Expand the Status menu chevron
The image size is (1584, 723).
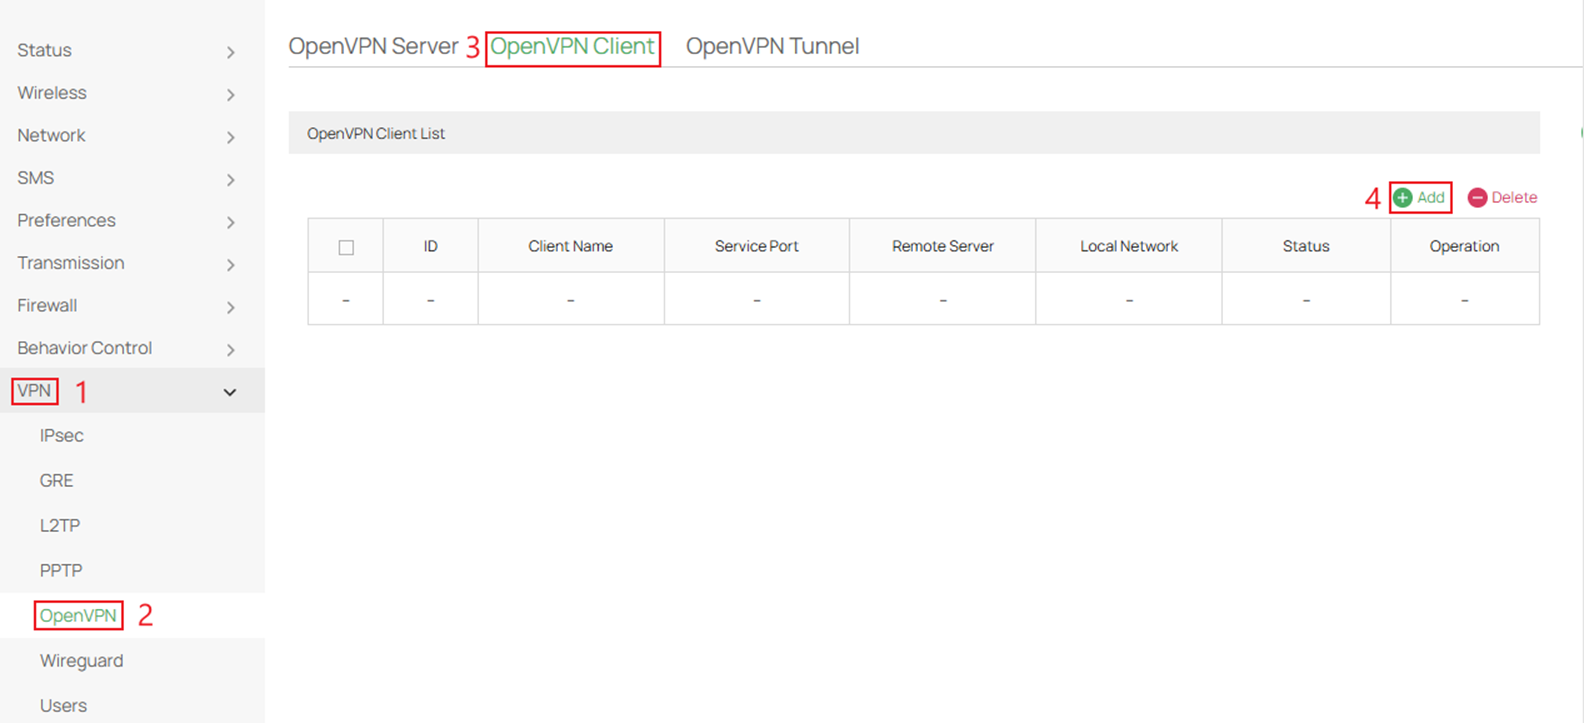click(x=231, y=52)
